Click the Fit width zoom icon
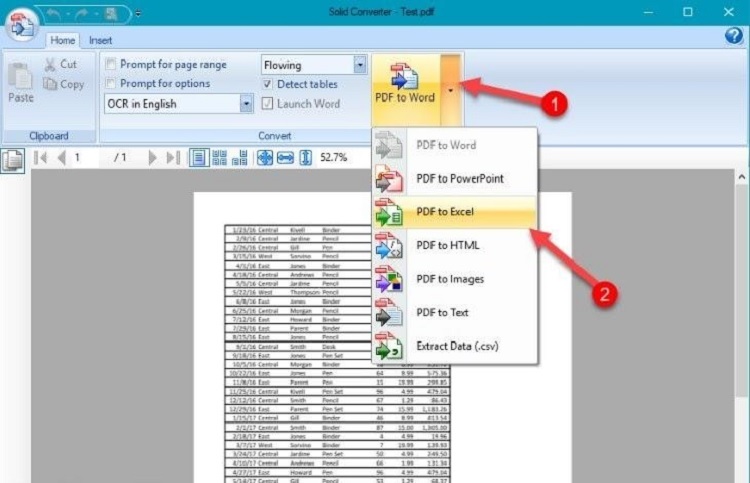Screen dimensions: 750x483 pos(286,157)
